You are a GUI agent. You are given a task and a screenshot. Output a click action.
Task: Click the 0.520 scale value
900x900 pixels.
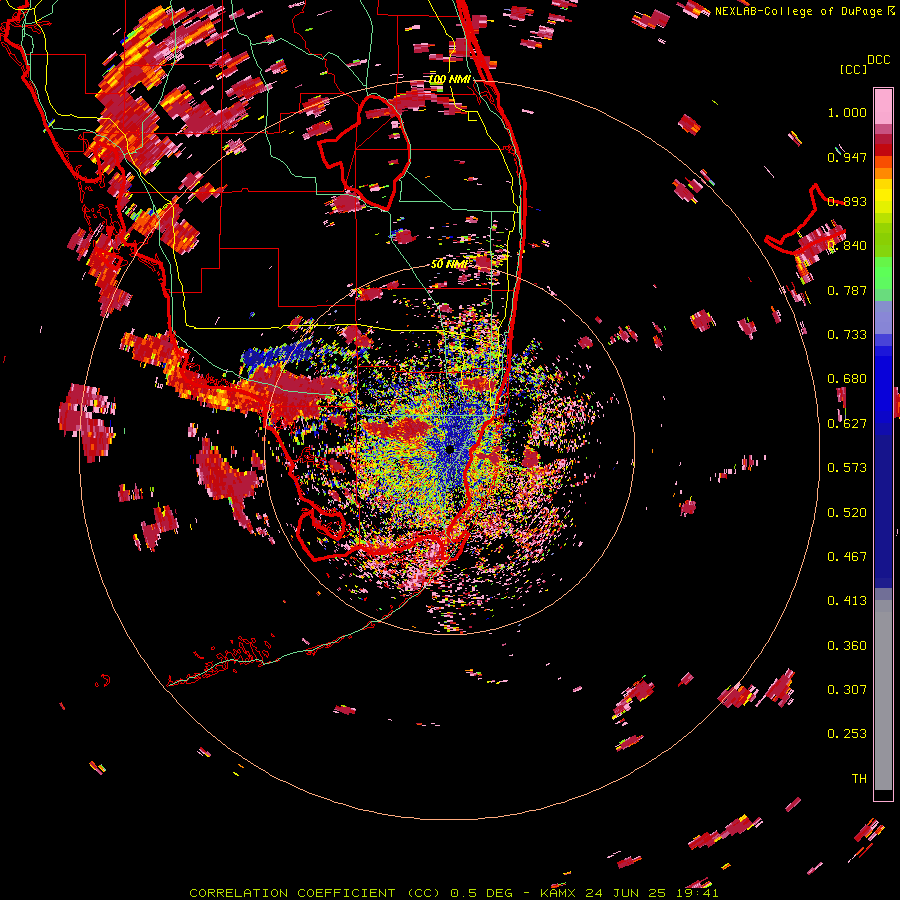tap(847, 513)
